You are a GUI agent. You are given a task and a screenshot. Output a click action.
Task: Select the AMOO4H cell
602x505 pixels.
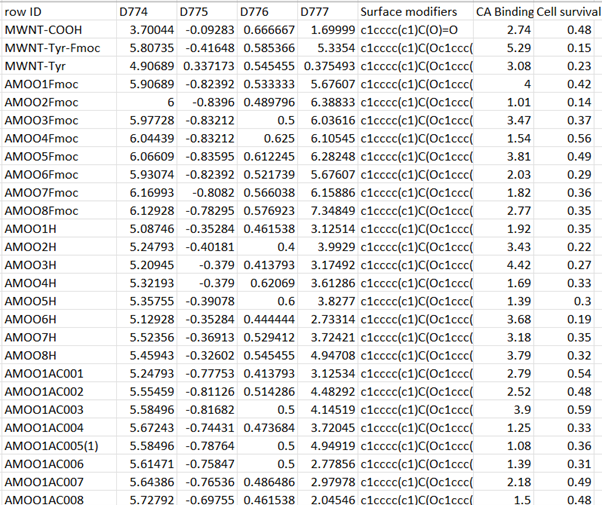59,283
